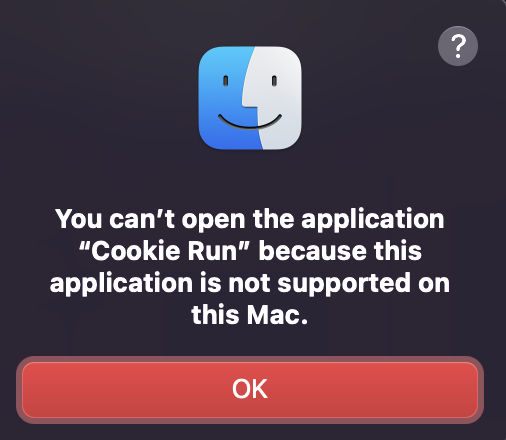Click the white right half of Finder icon
Viewport: 506px width, 440px height.
(x=277, y=98)
